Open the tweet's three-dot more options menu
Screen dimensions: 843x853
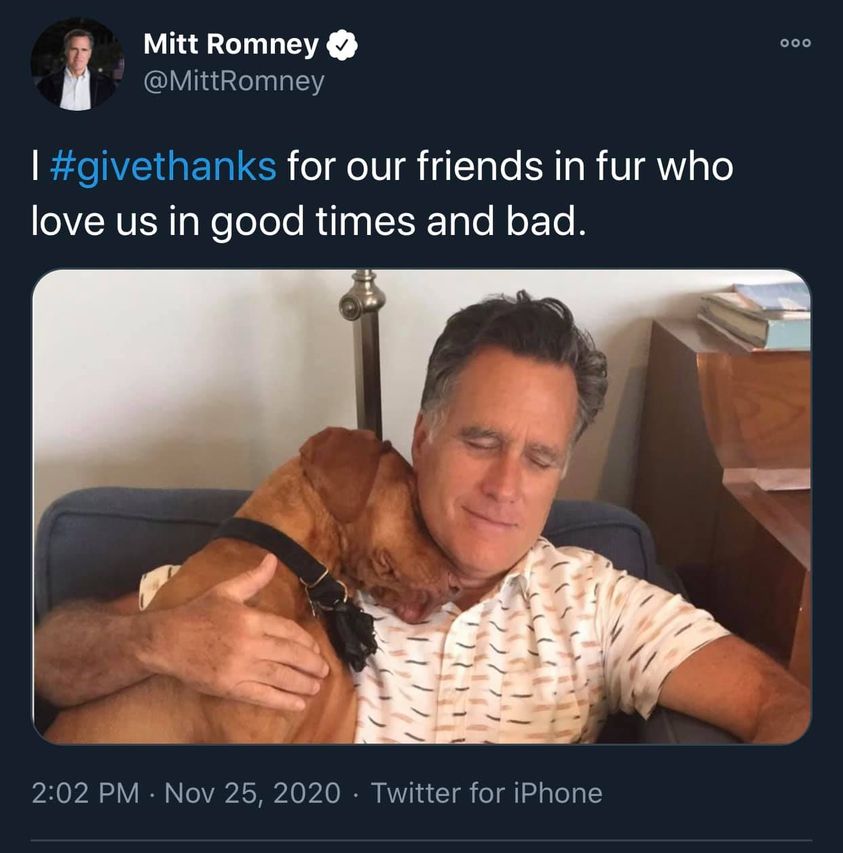click(x=796, y=43)
